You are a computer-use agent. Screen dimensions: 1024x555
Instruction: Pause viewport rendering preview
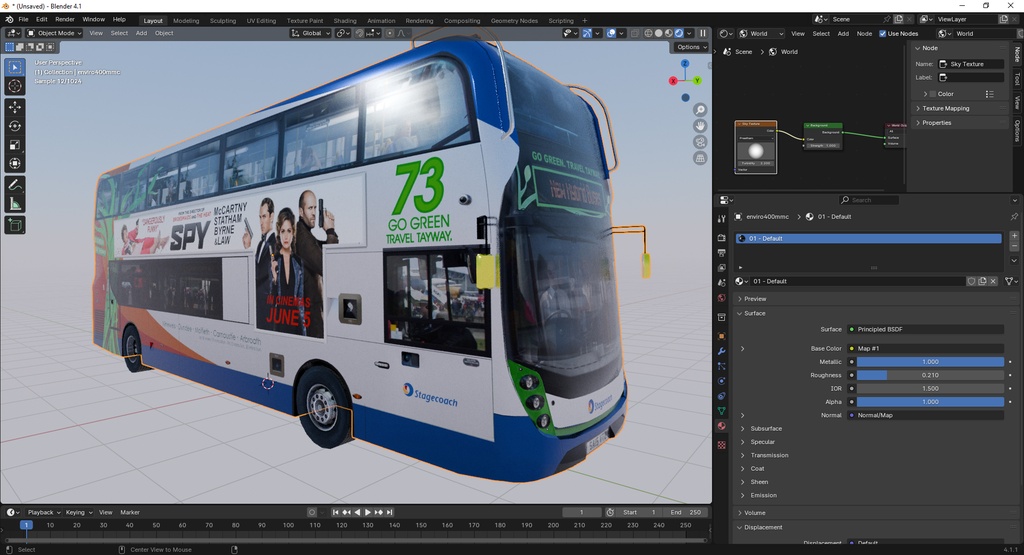tap(702, 33)
